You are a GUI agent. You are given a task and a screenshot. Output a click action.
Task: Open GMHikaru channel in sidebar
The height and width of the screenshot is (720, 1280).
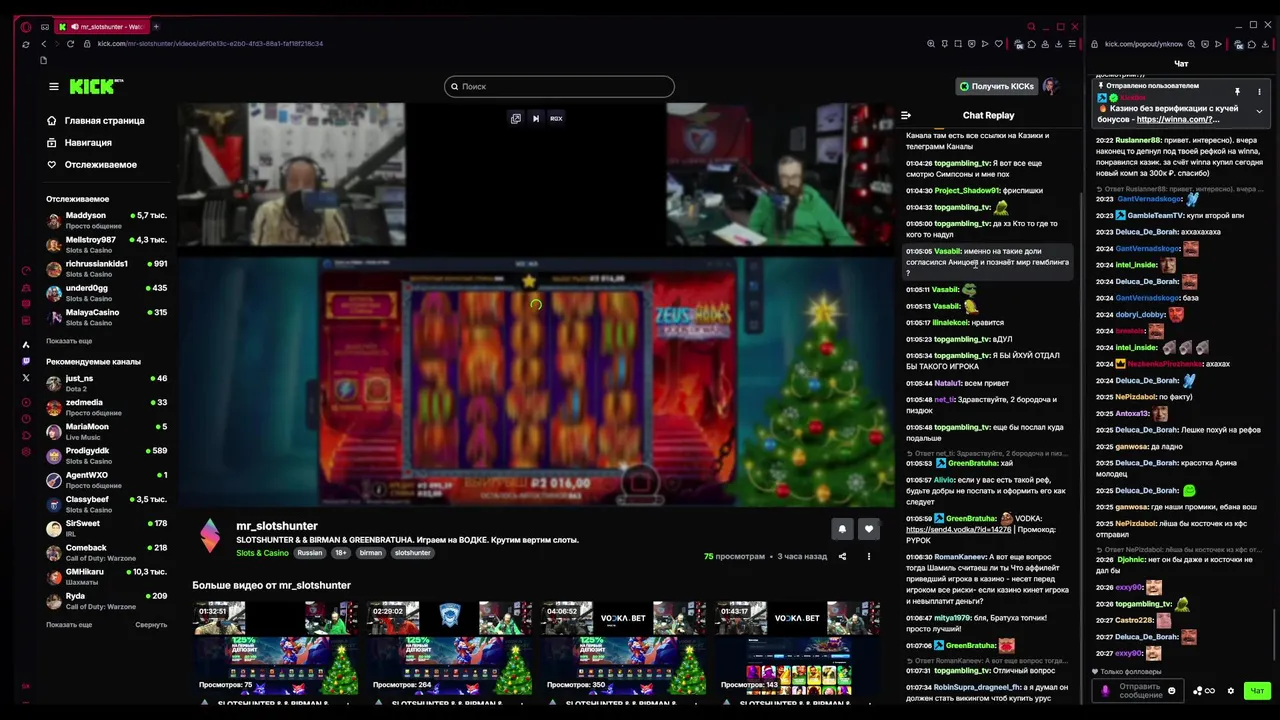[x=106, y=576]
